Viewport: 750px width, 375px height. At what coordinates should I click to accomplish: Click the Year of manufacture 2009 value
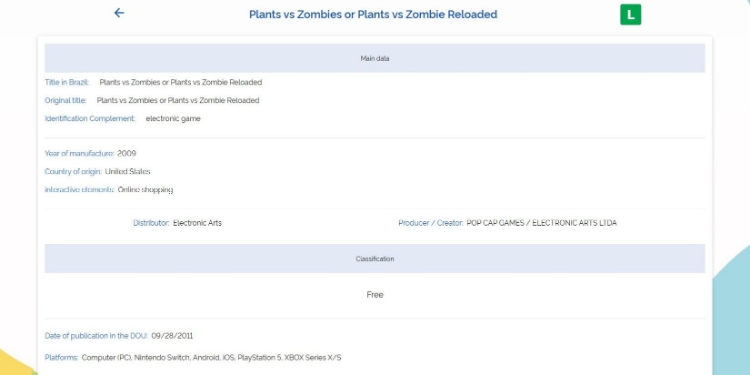(127, 154)
